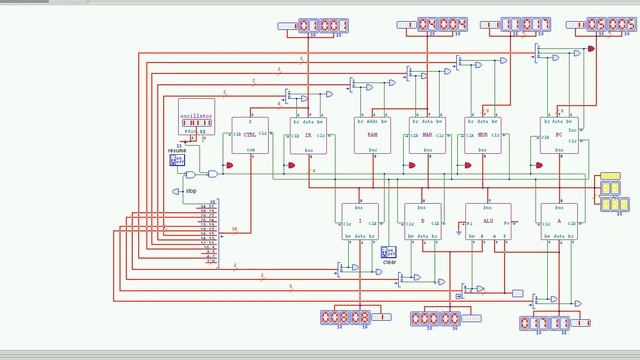Screen dimensions: 640x360
Task: Click the LED bar left of MAR display
Action: click(407, 25)
